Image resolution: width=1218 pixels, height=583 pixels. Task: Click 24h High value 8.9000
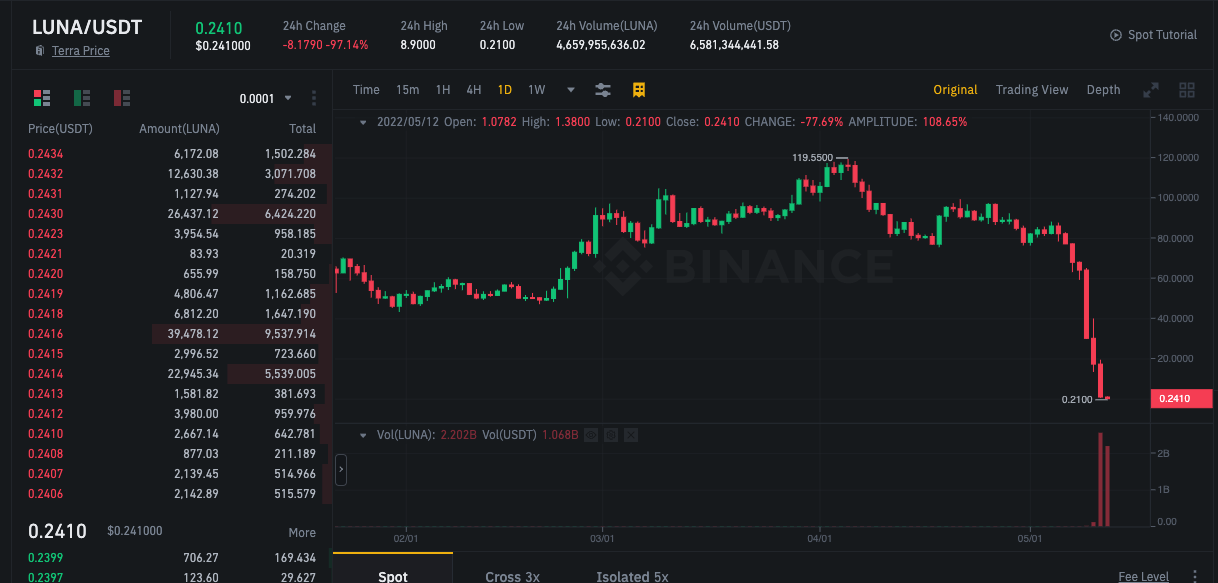[x=417, y=45]
